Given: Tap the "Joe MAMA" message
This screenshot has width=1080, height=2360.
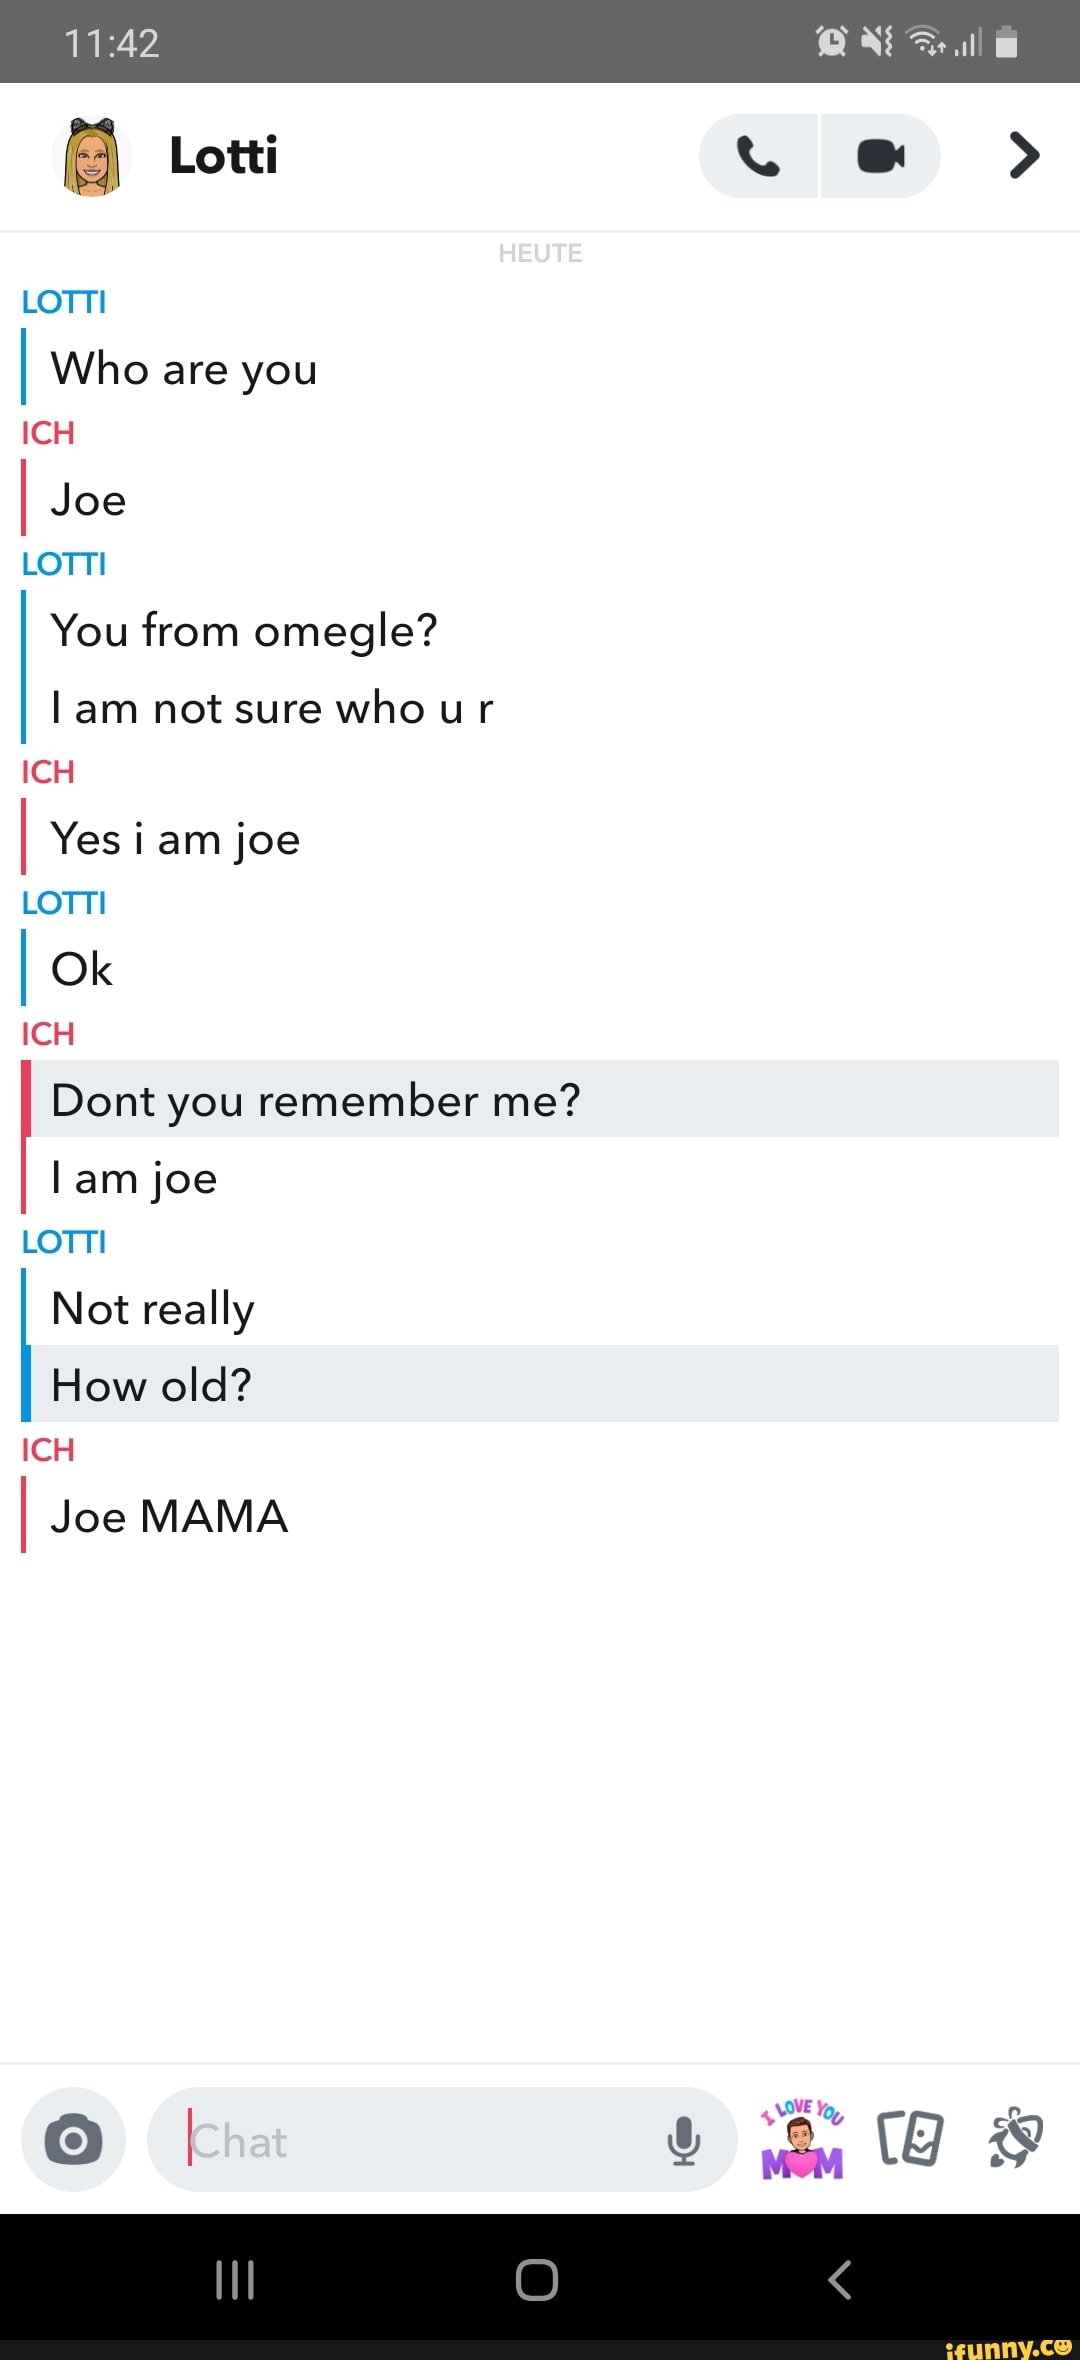Looking at the screenshot, I should 170,1517.
